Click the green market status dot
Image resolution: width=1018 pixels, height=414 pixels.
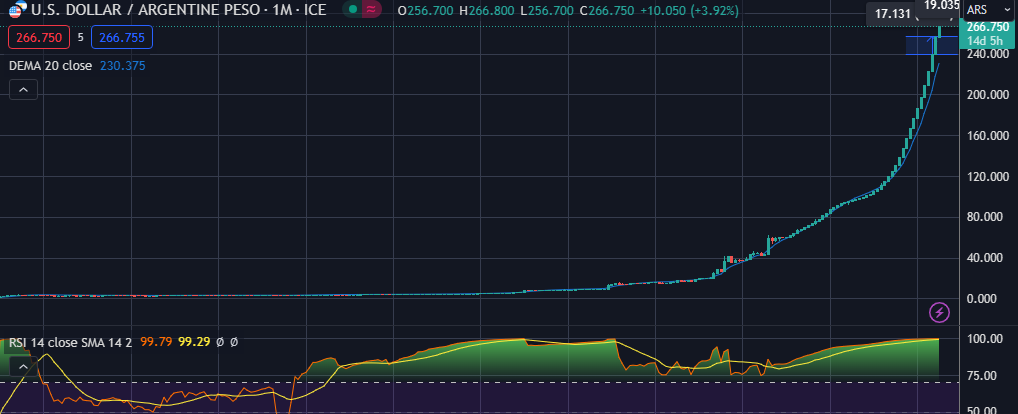pos(352,10)
